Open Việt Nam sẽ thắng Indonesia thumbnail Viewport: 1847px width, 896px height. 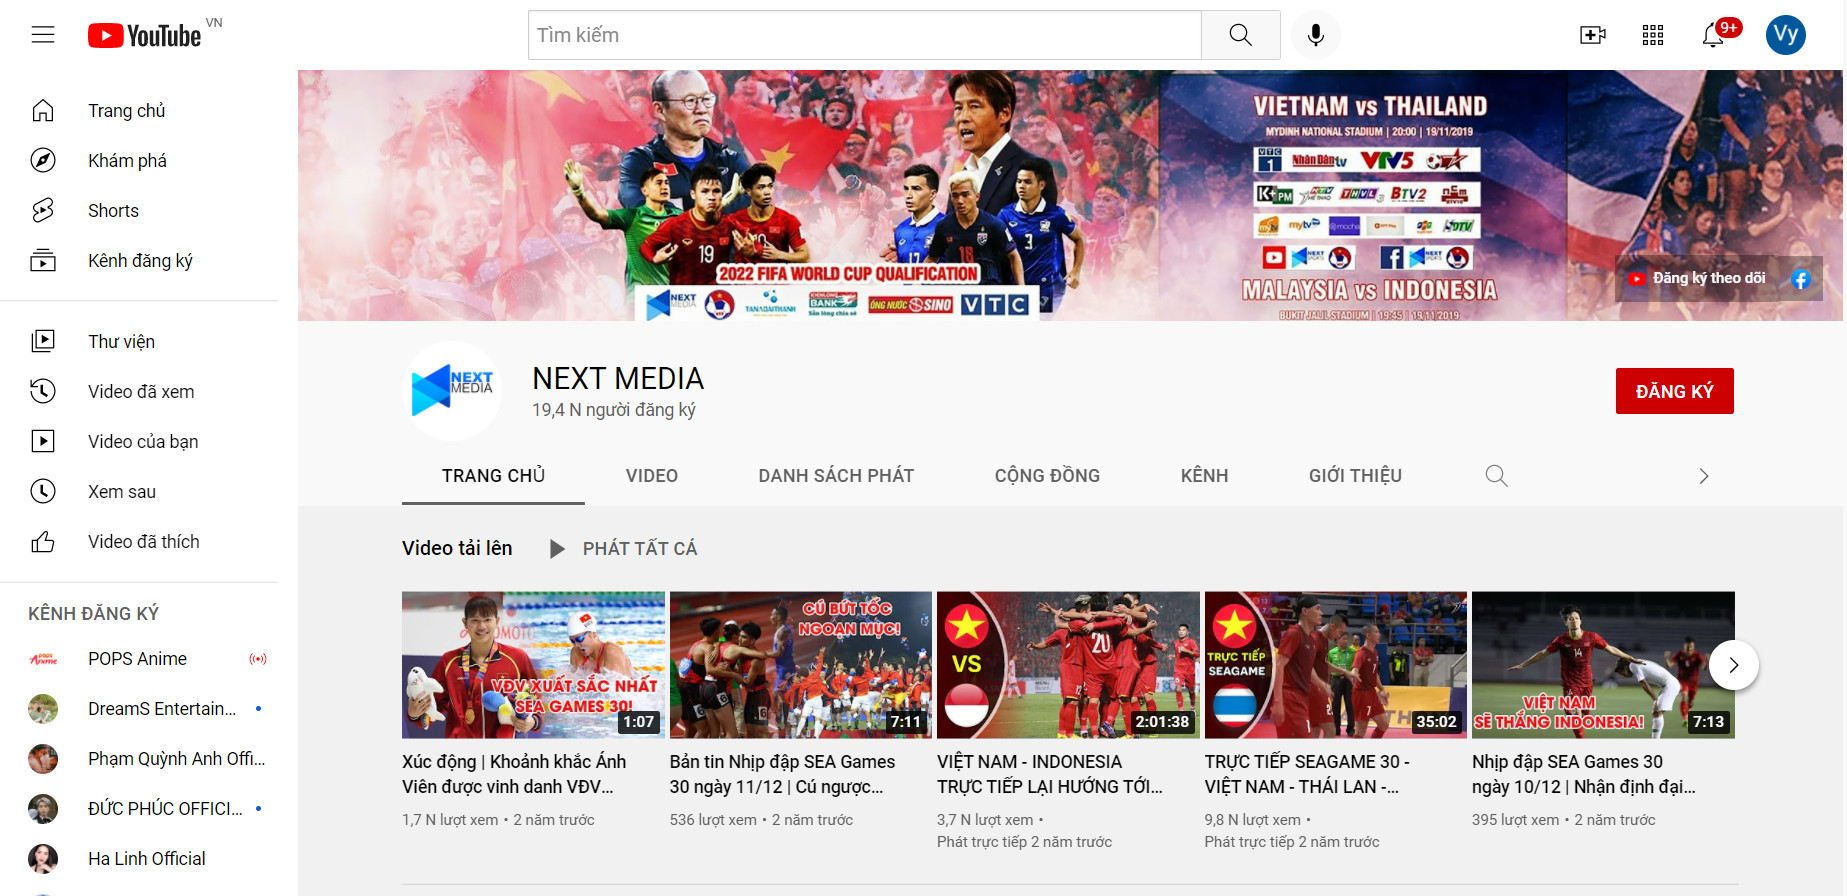tap(1603, 665)
